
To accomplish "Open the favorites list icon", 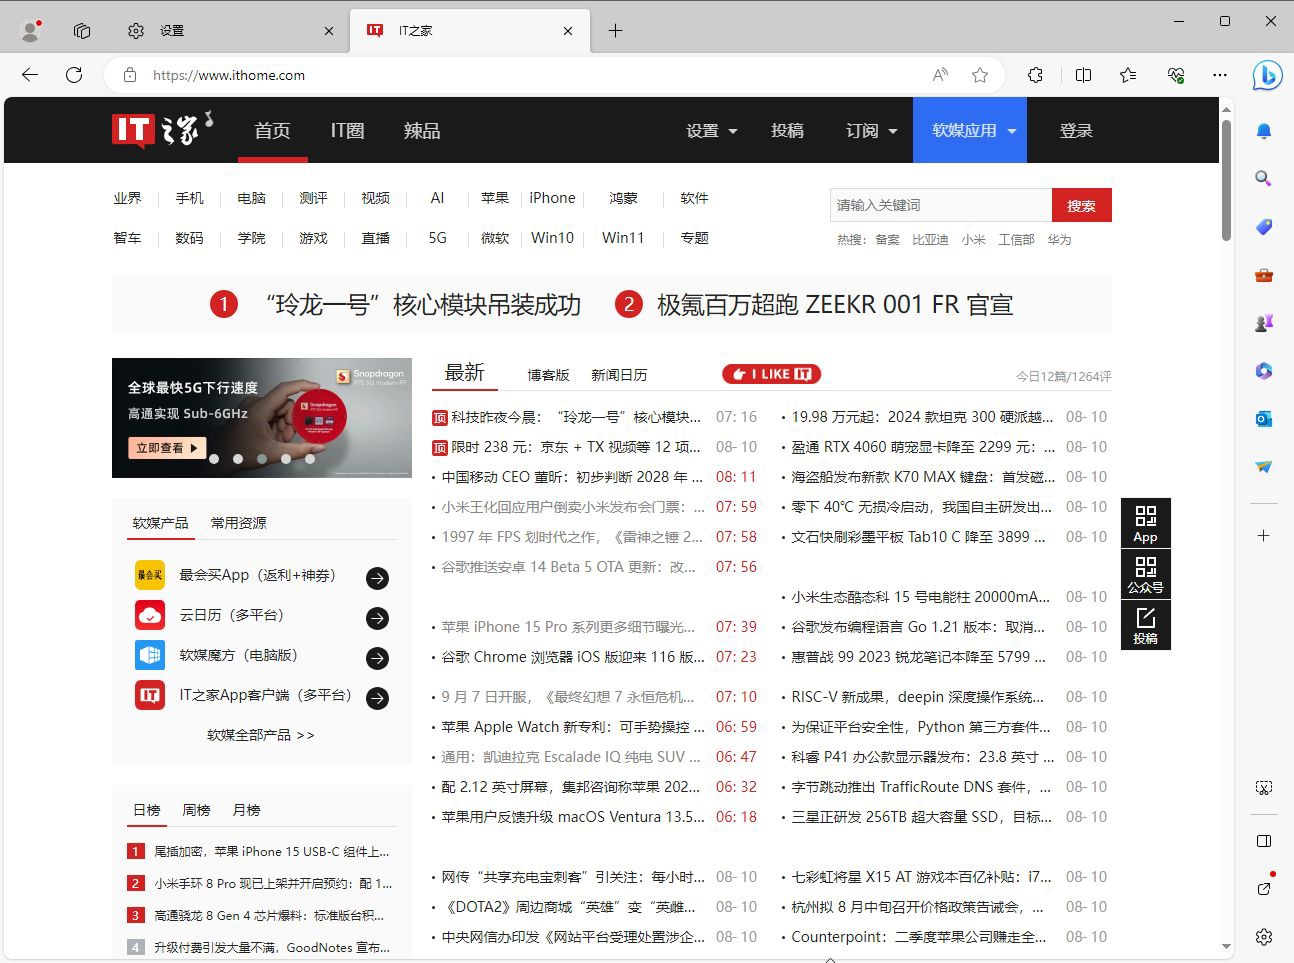I will tap(1128, 75).
